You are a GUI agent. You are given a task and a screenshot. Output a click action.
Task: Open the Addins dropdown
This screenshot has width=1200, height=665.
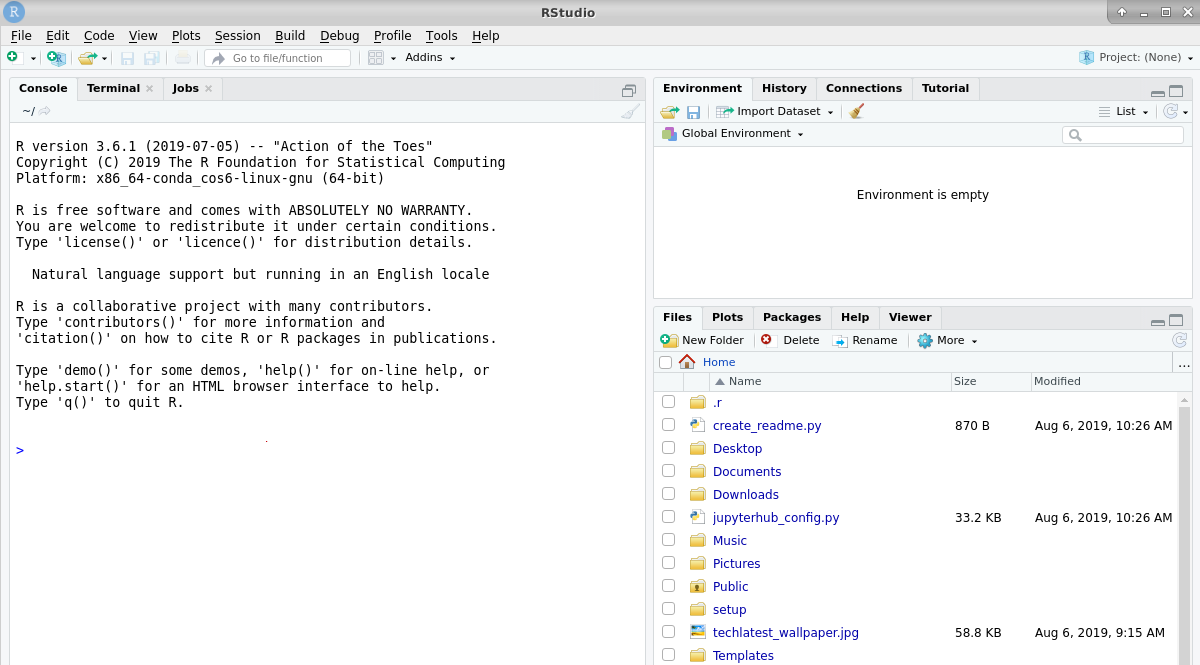[x=430, y=58]
